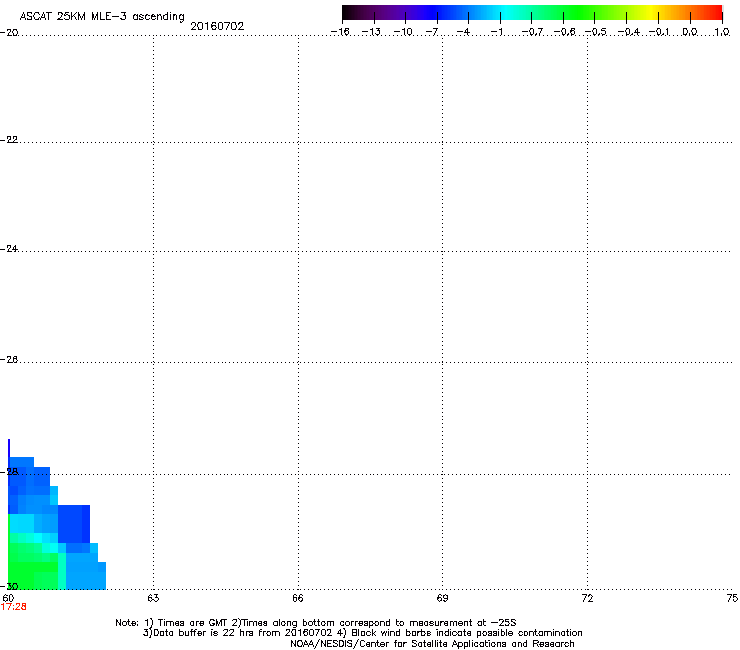Viewport: 740px width, 650px height.
Task: Click the dark blue data block near longitude 61.5
Action: 74,524
